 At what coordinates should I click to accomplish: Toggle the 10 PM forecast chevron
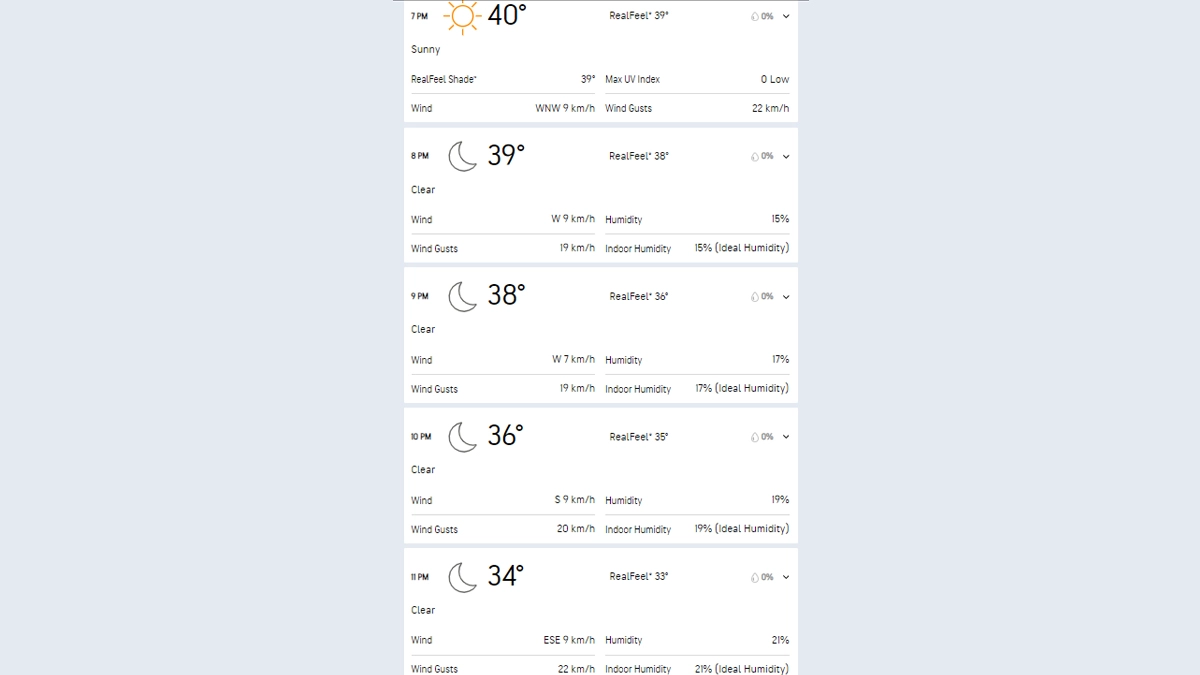point(786,437)
